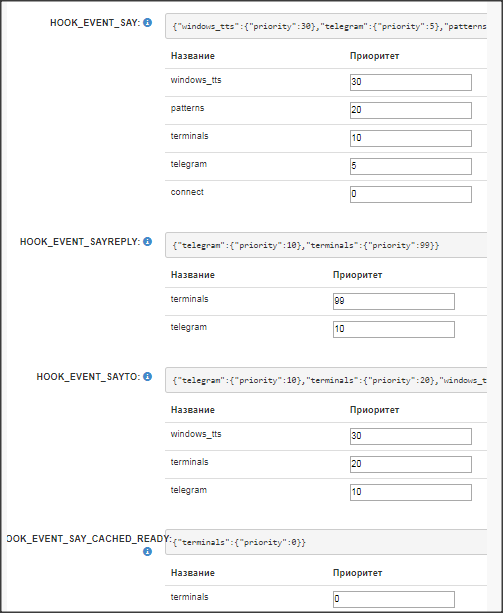Edit connect priority field showing 0
This screenshot has height=613, width=503.
(411, 194)
